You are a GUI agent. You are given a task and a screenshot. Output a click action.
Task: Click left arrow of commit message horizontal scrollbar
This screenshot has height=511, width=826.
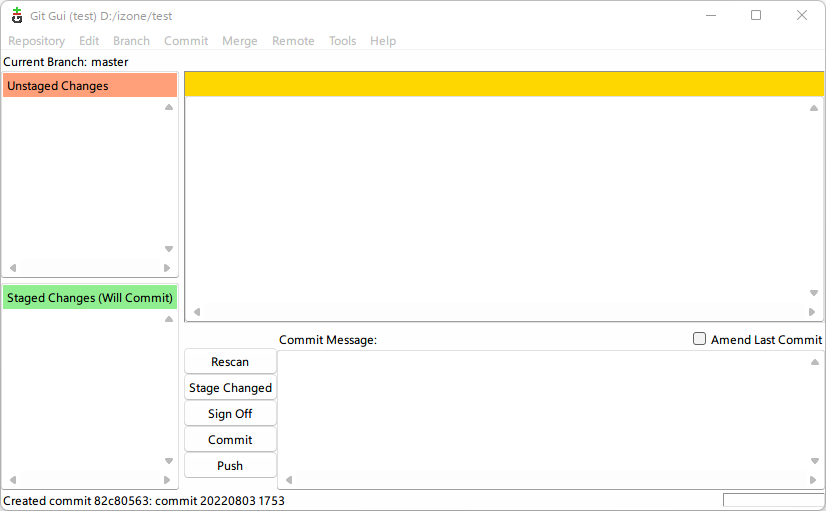click(x=289, y=480)
